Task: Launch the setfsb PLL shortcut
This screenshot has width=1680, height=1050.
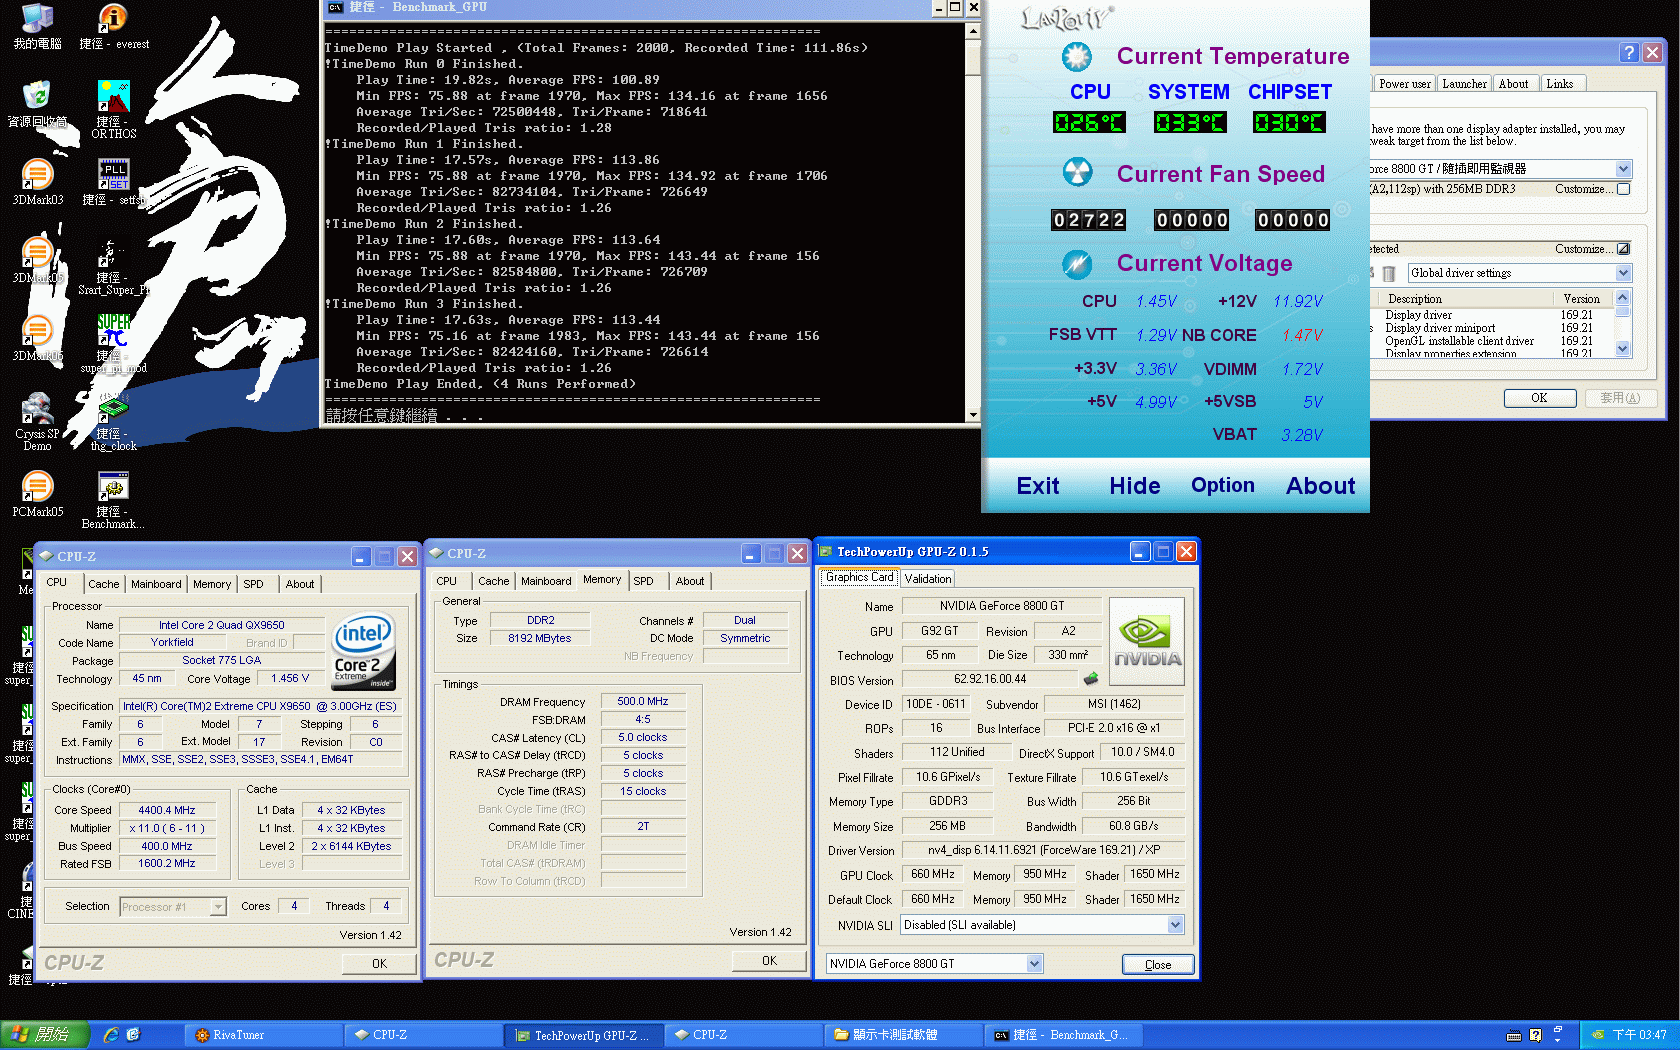Action: [x=114, y=182]
